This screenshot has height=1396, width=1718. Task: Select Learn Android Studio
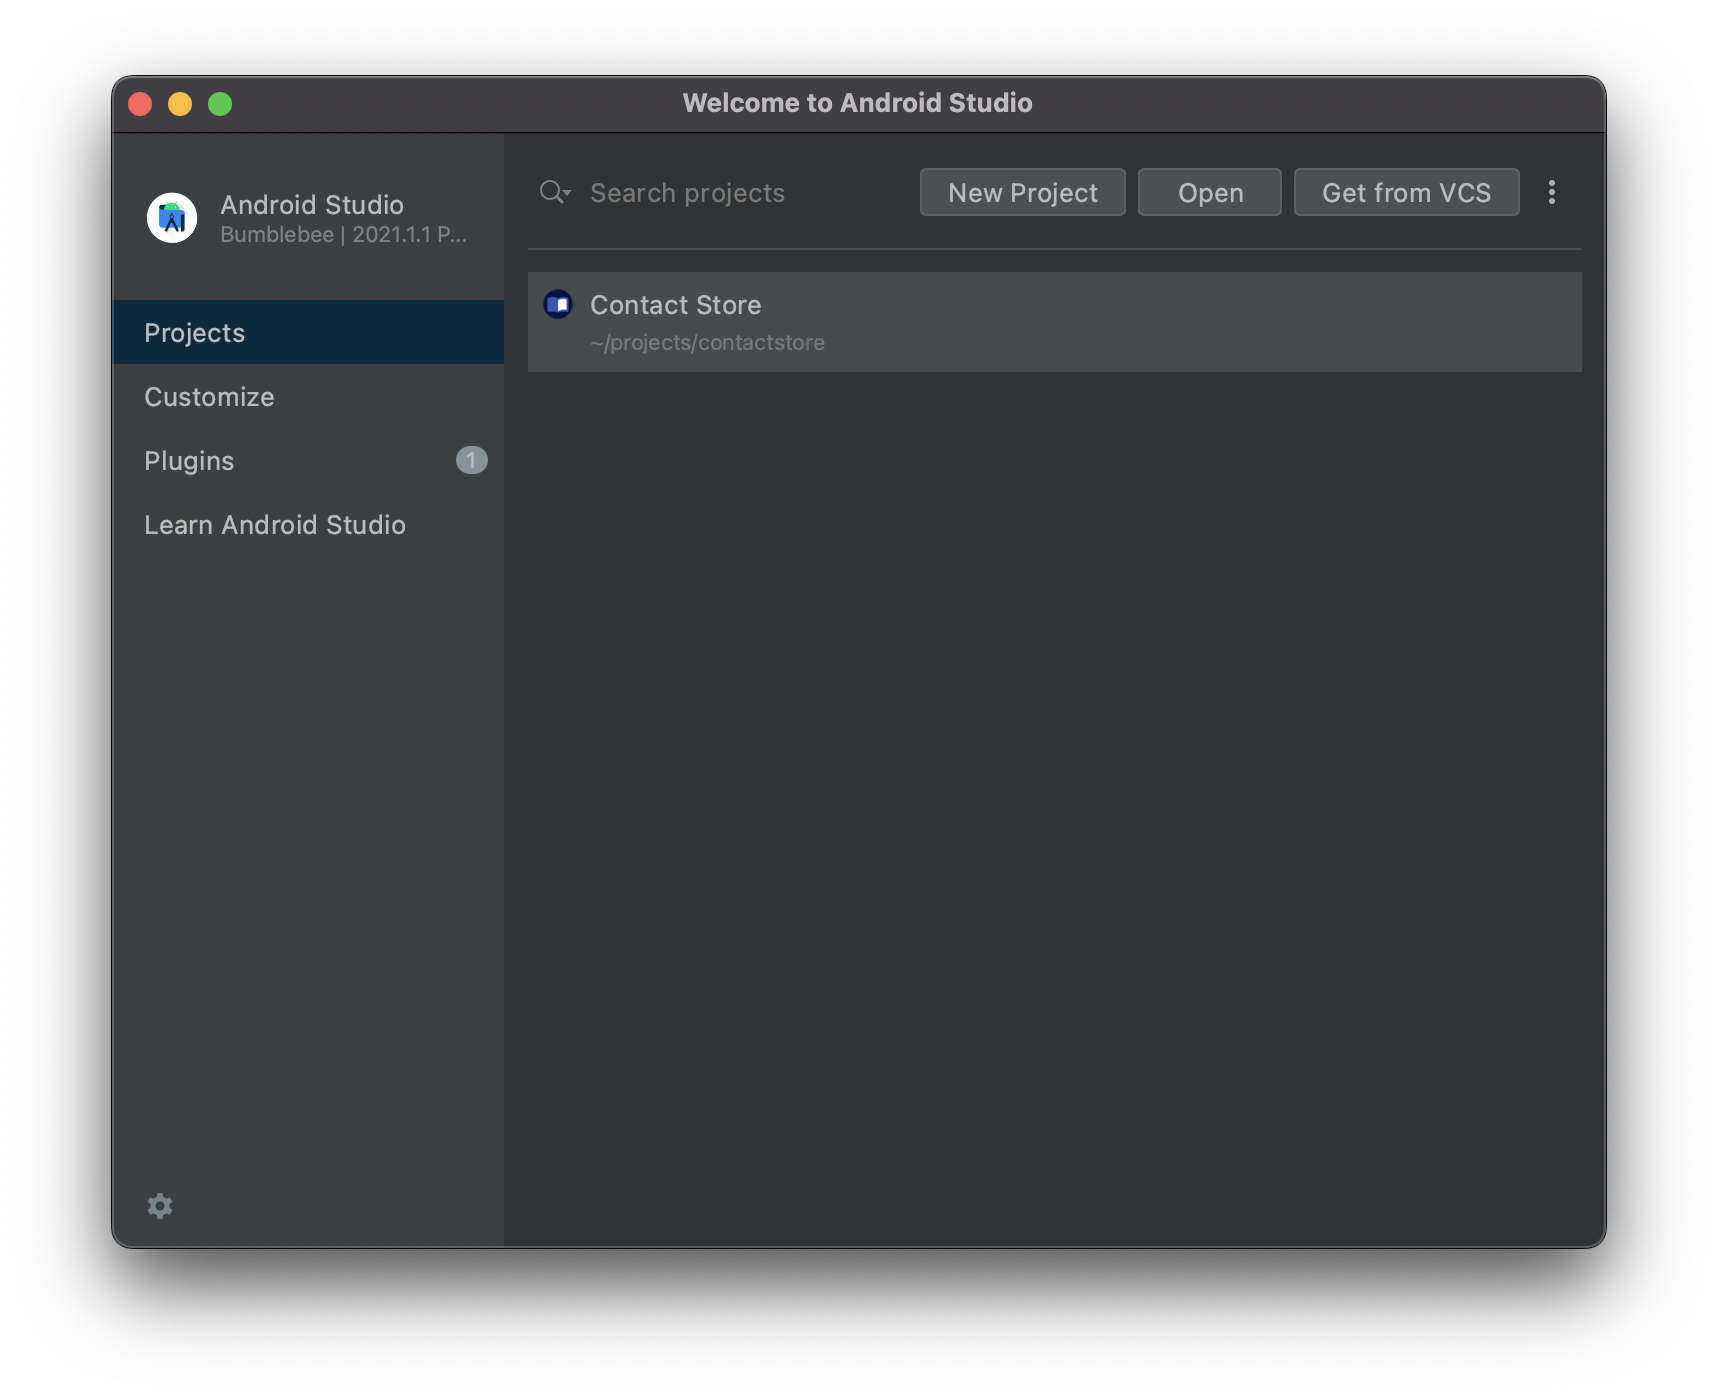click(275, 524)
